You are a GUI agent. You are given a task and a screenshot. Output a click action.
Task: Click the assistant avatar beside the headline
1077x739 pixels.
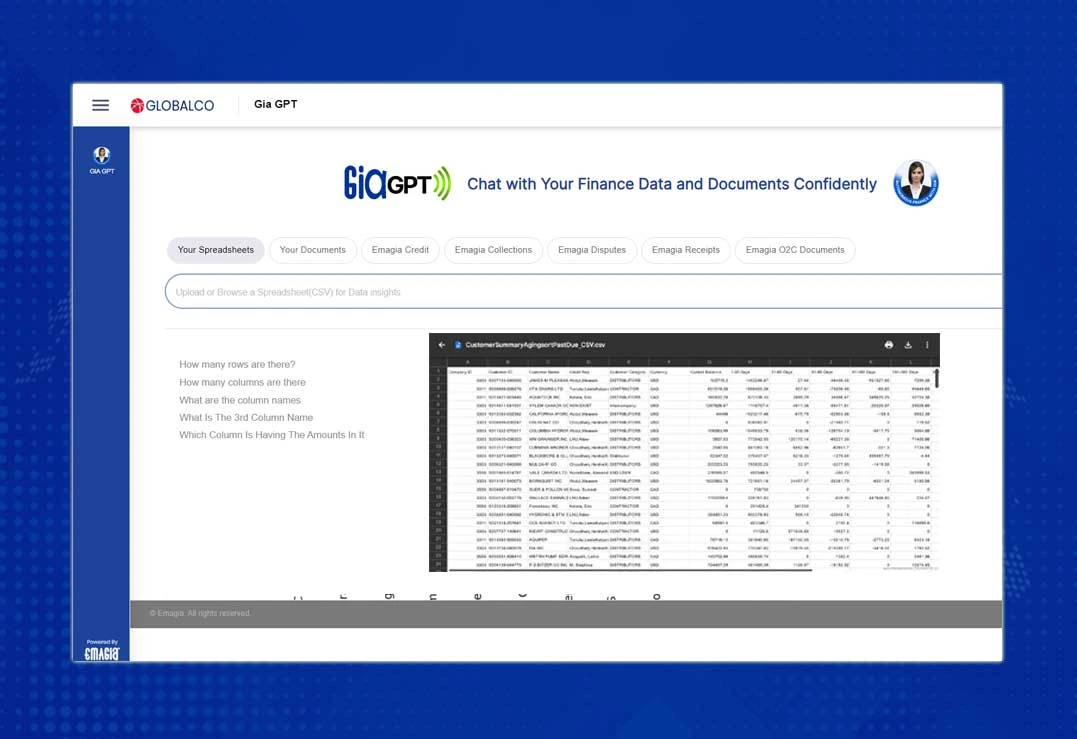click(916, 183)
